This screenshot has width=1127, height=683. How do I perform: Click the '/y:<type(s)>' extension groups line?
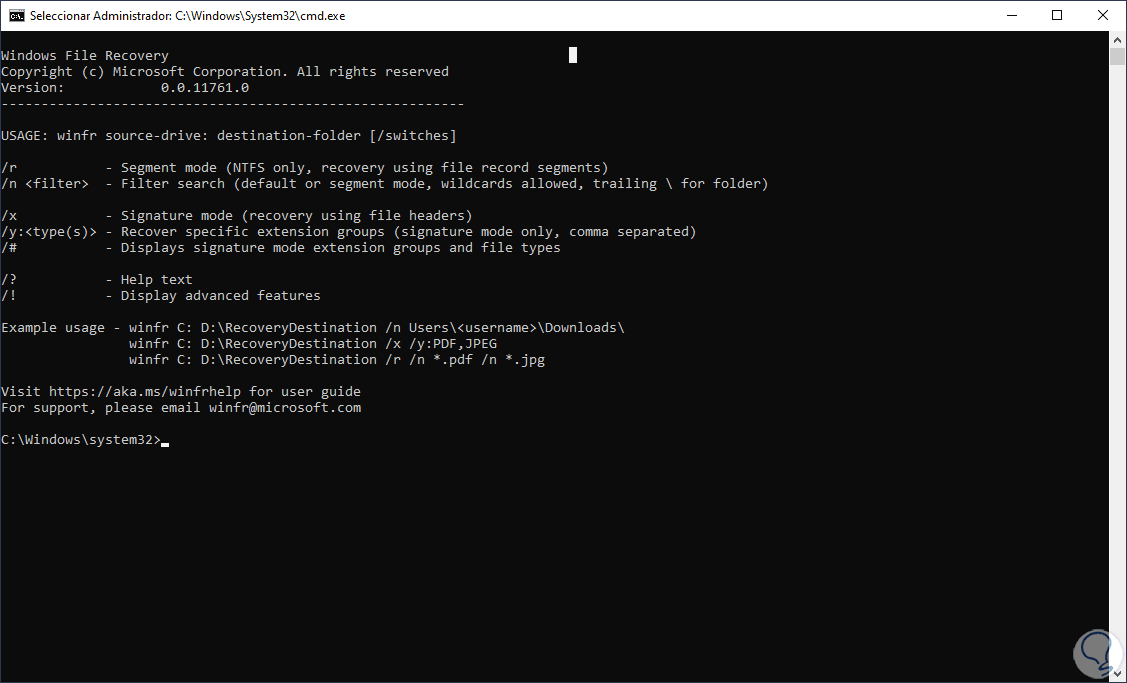coord(349,232)
